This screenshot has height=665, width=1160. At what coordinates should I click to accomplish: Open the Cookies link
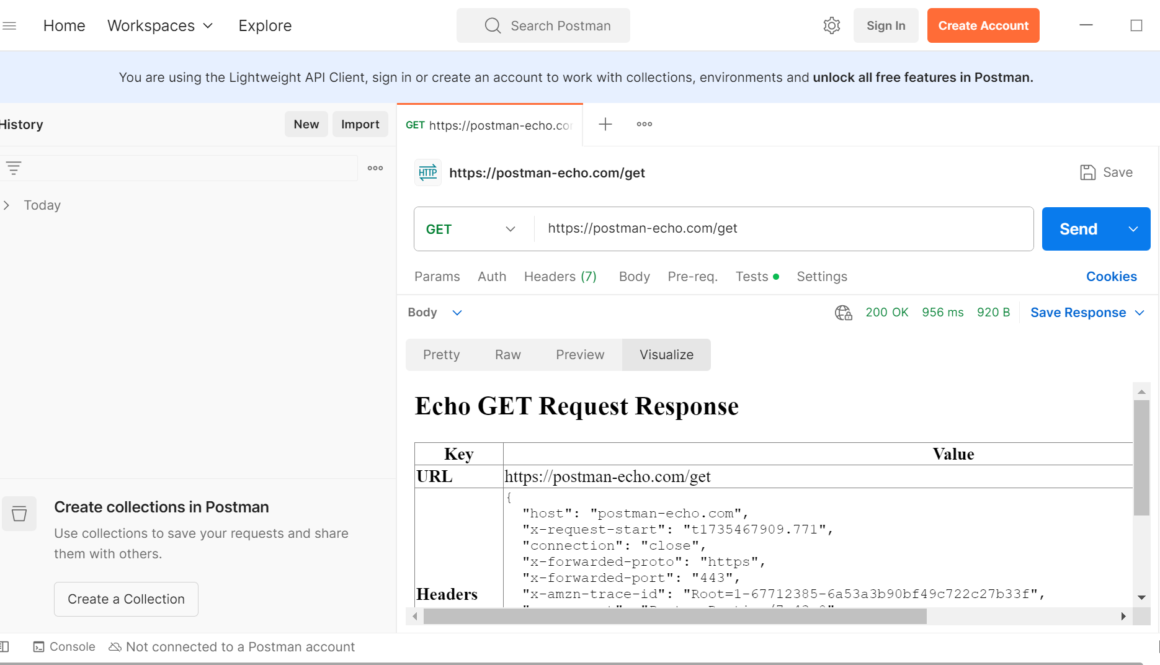(x=1111, y=277)
